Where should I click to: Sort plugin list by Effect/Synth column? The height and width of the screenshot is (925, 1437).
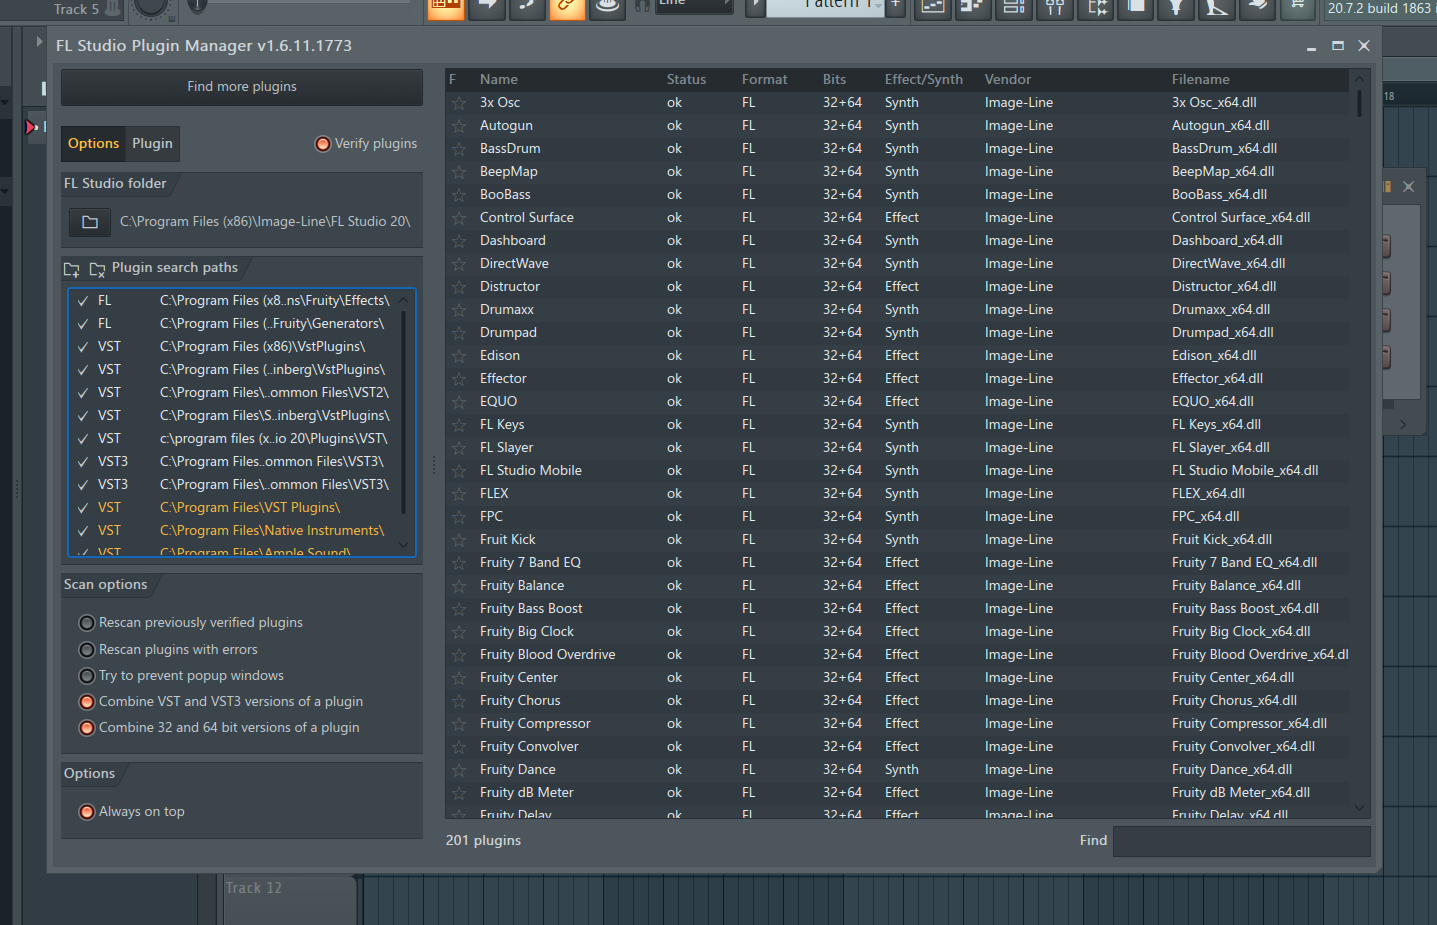coord(923,80)
